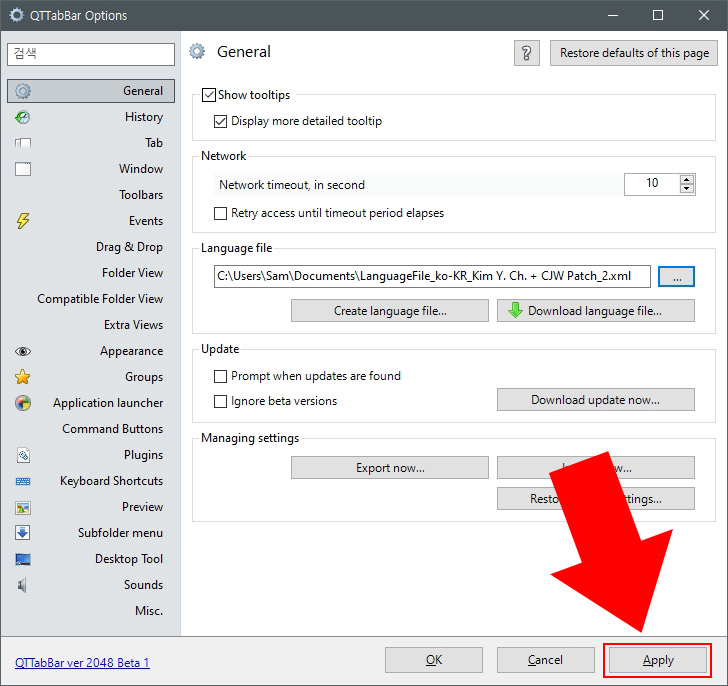728x686 pixels.
Task: Switch to Events settings
Action: coord(91,221)
